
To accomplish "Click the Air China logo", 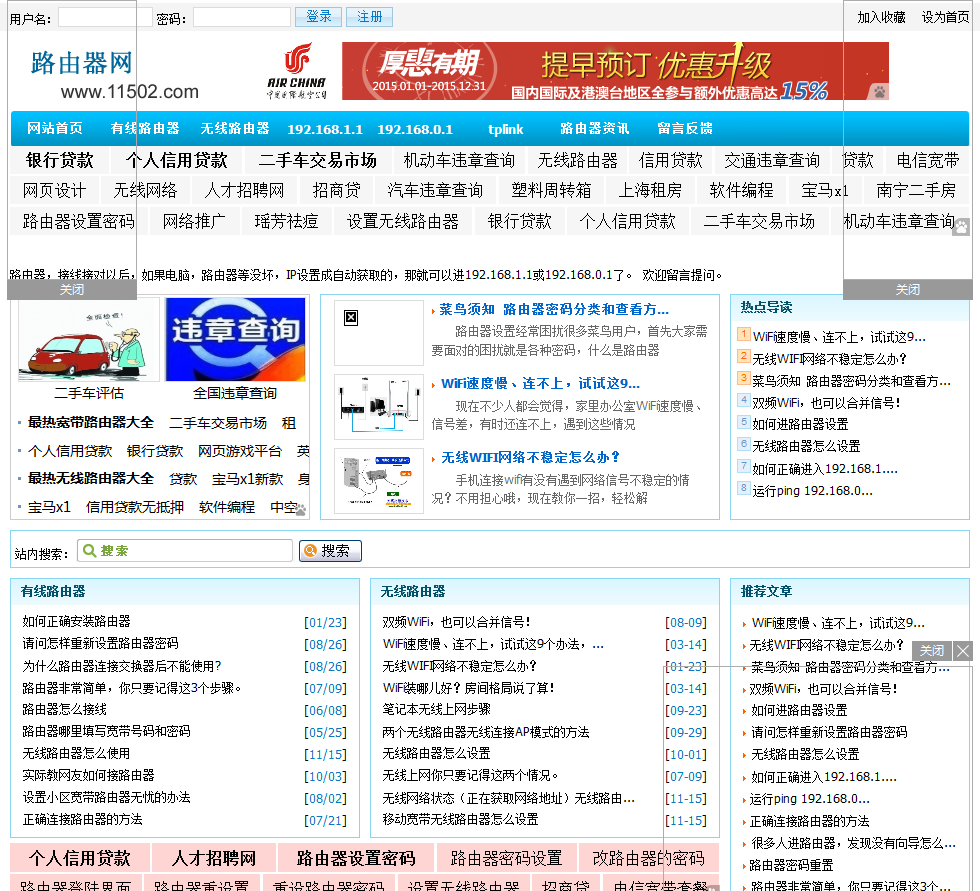I will (x=297, y=71).
